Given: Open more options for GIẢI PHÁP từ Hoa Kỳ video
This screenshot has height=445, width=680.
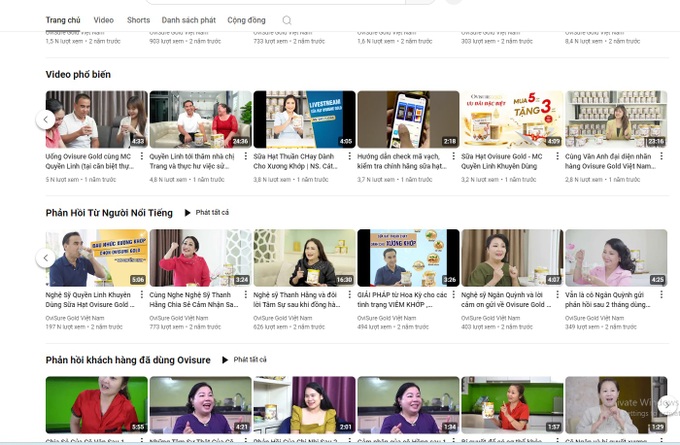Looking at the screenshot, I should pyautogui.click(x=454, y=294).
